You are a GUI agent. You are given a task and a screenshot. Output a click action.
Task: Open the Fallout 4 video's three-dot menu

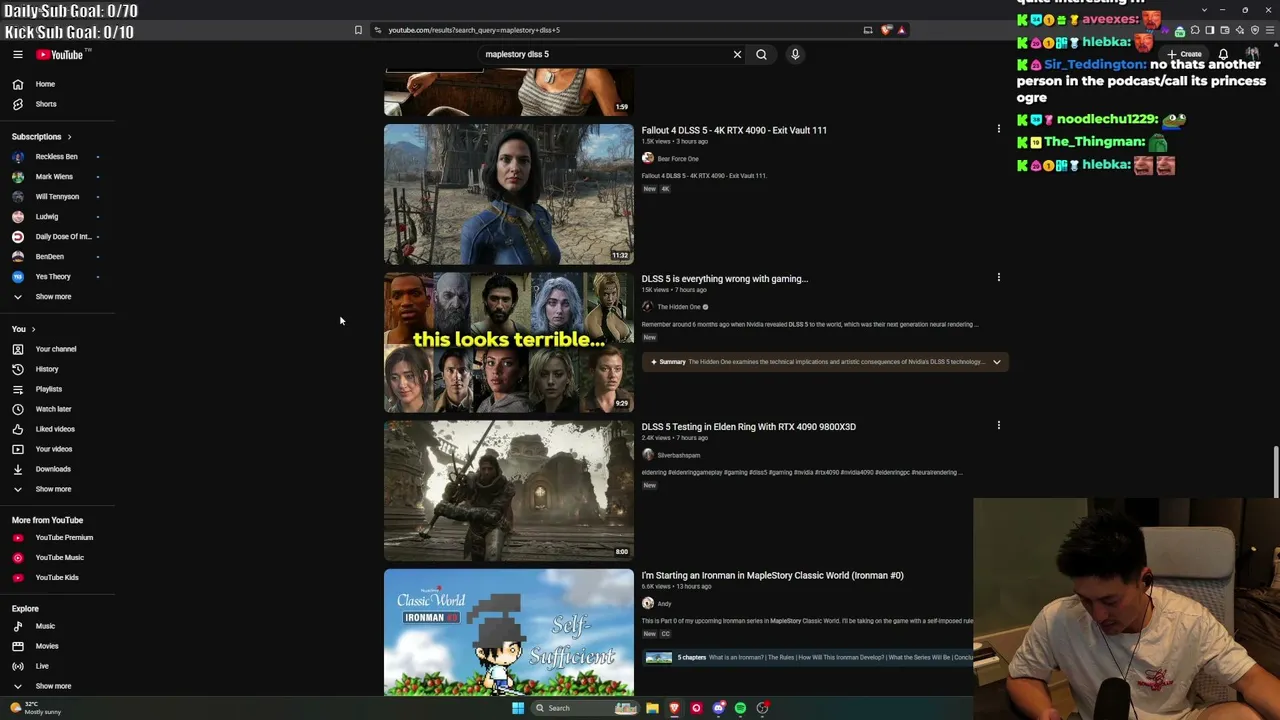tap(998, 129)
